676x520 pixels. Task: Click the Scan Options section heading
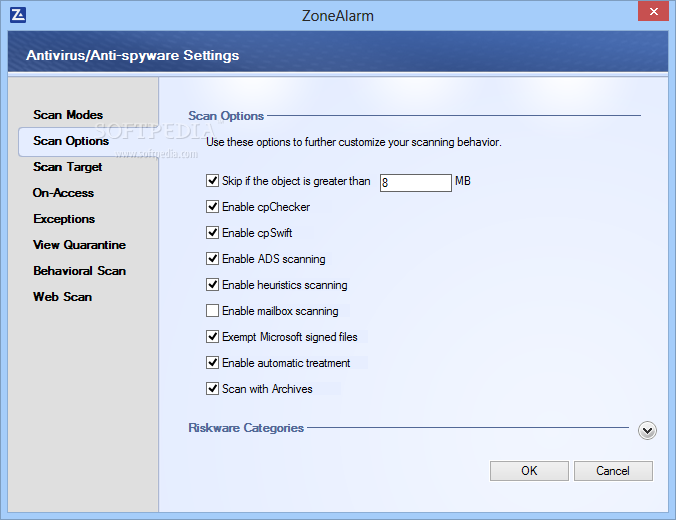point(226,116)
